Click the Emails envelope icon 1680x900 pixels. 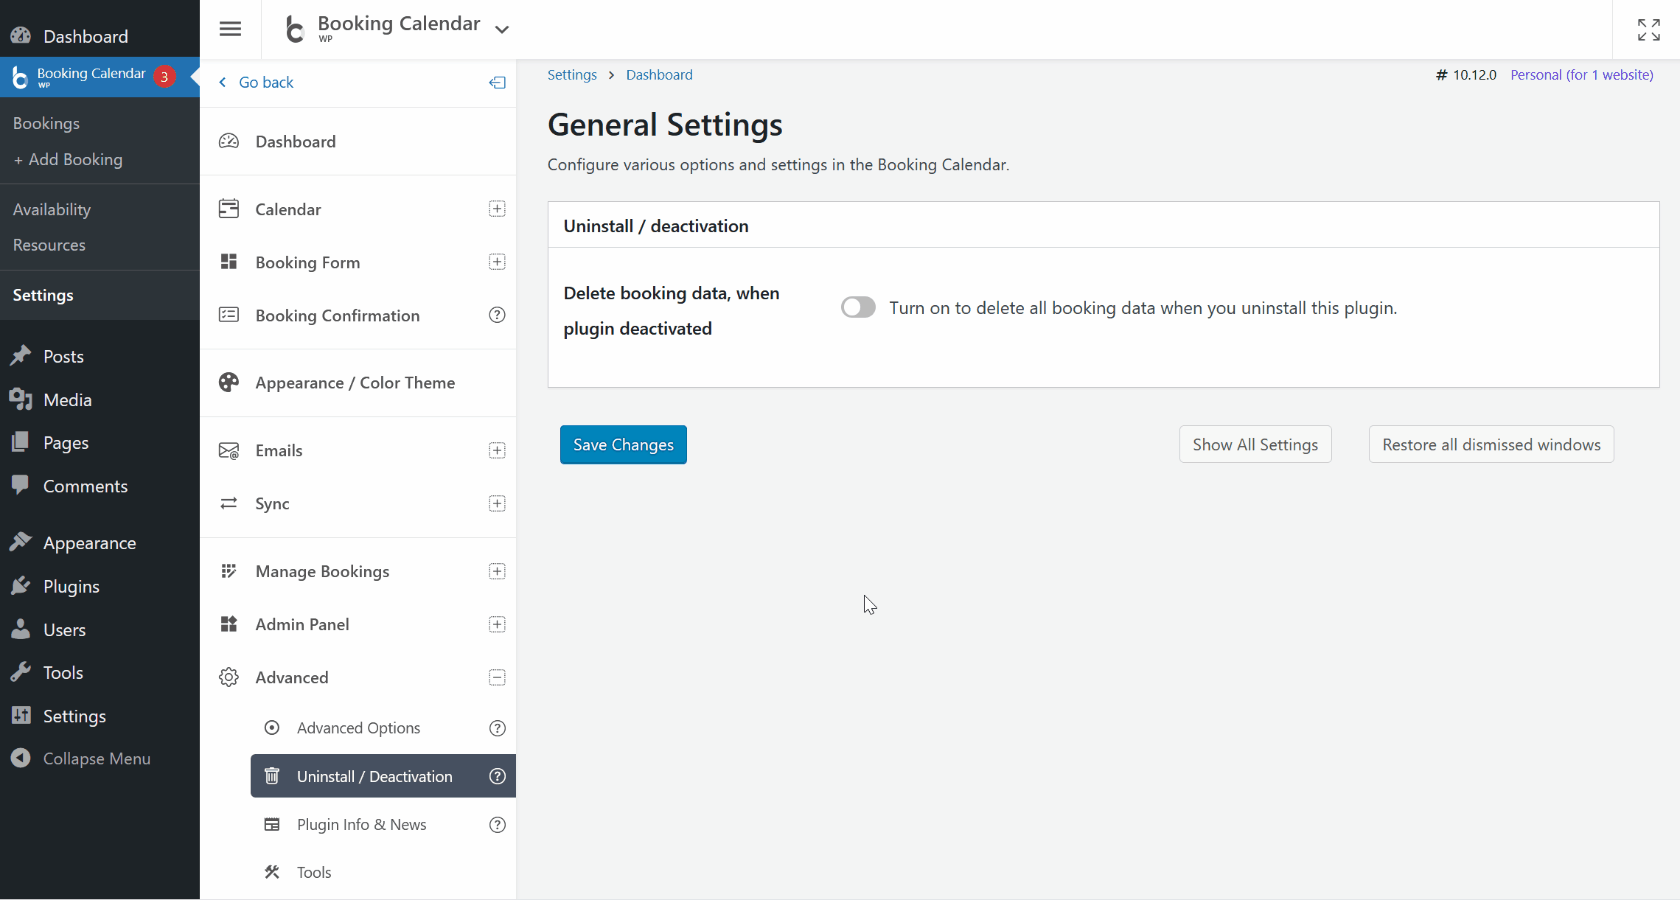[x=229, y=450]
